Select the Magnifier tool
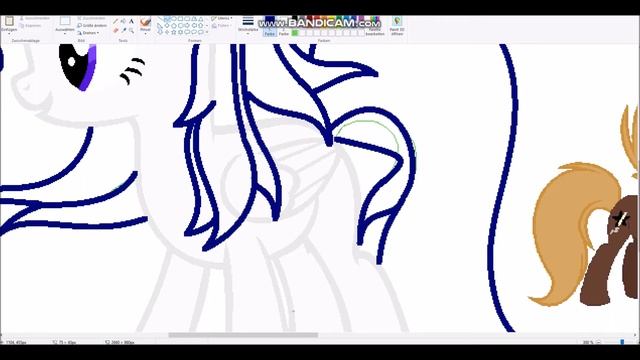 [132, 30]
